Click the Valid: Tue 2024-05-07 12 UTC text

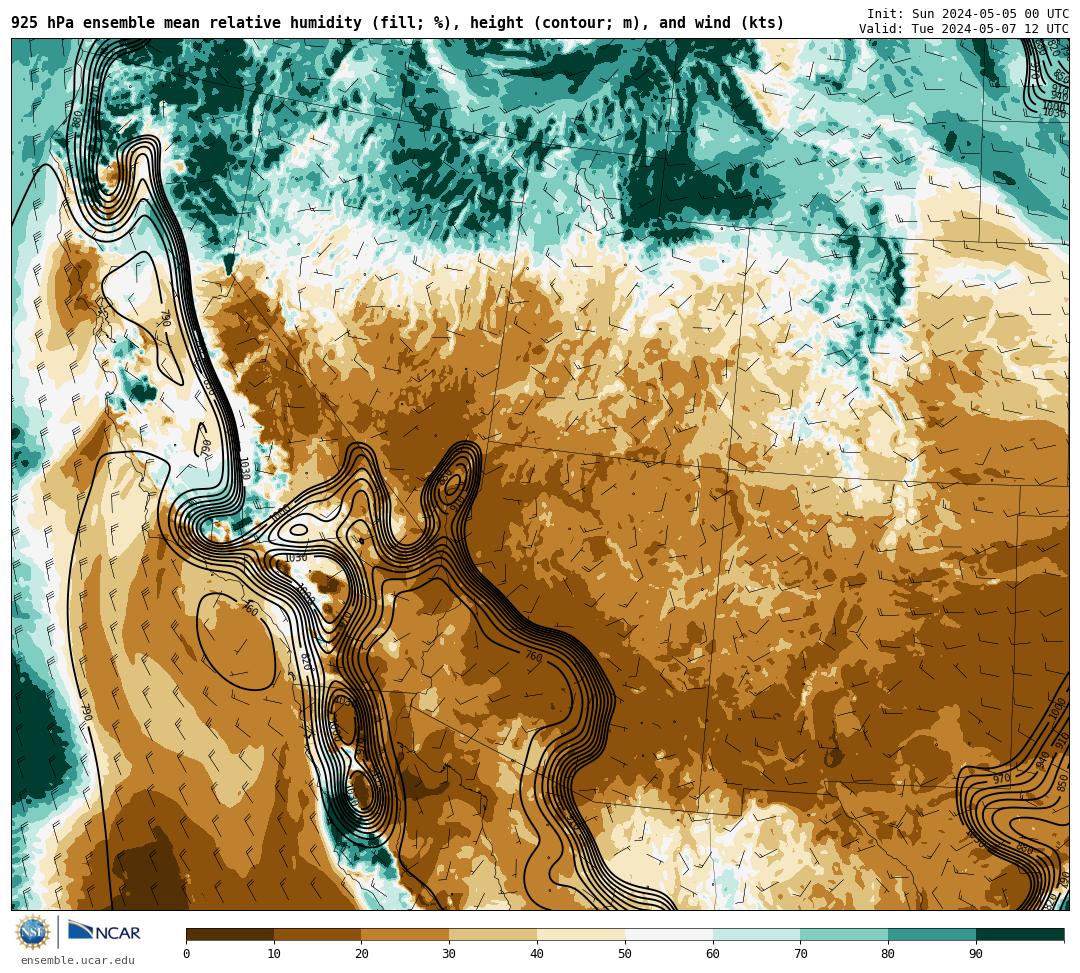coord(964,28)
